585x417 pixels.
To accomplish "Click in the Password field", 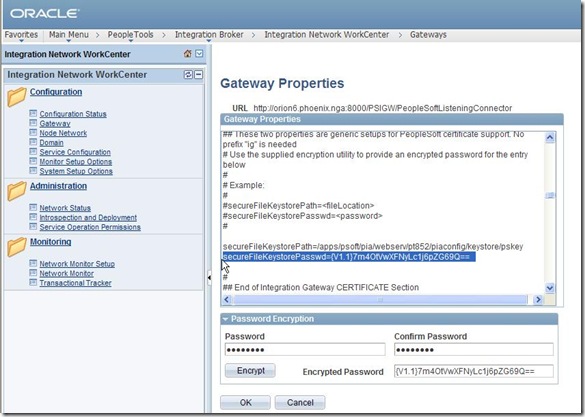I will pyautogui.click(x=305, y=350).
